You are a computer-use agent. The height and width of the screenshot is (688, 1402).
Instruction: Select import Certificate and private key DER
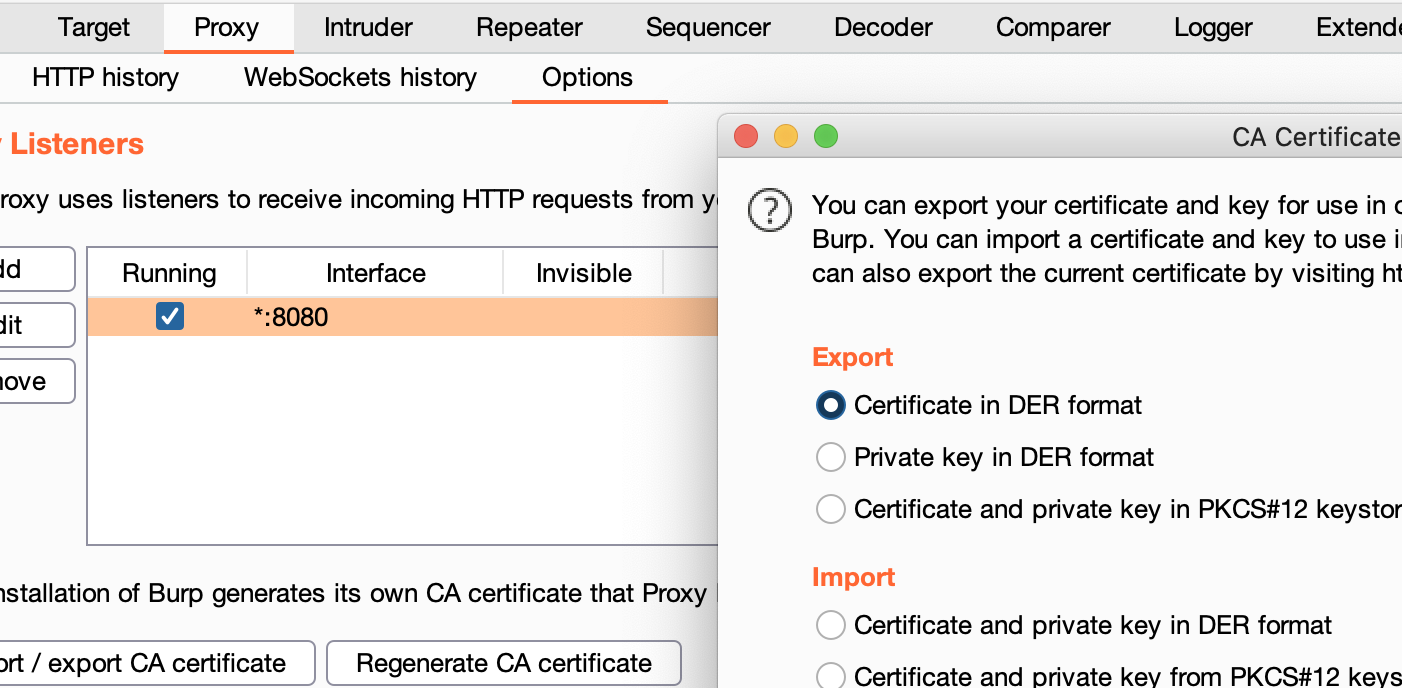tap(831, 625)
